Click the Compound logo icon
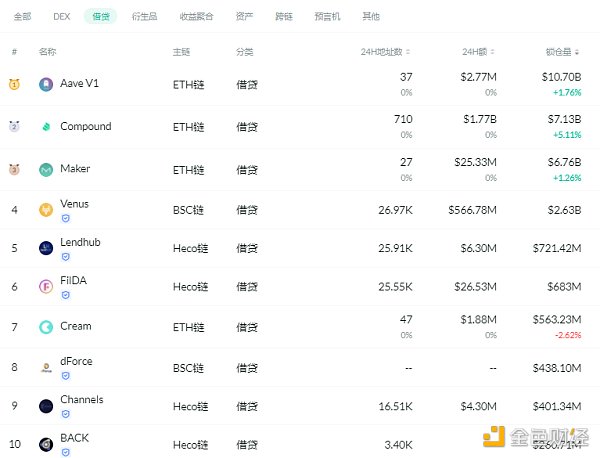Image resolution: width=600 pixels, height=458 pixels. click(x=46, y=127)
